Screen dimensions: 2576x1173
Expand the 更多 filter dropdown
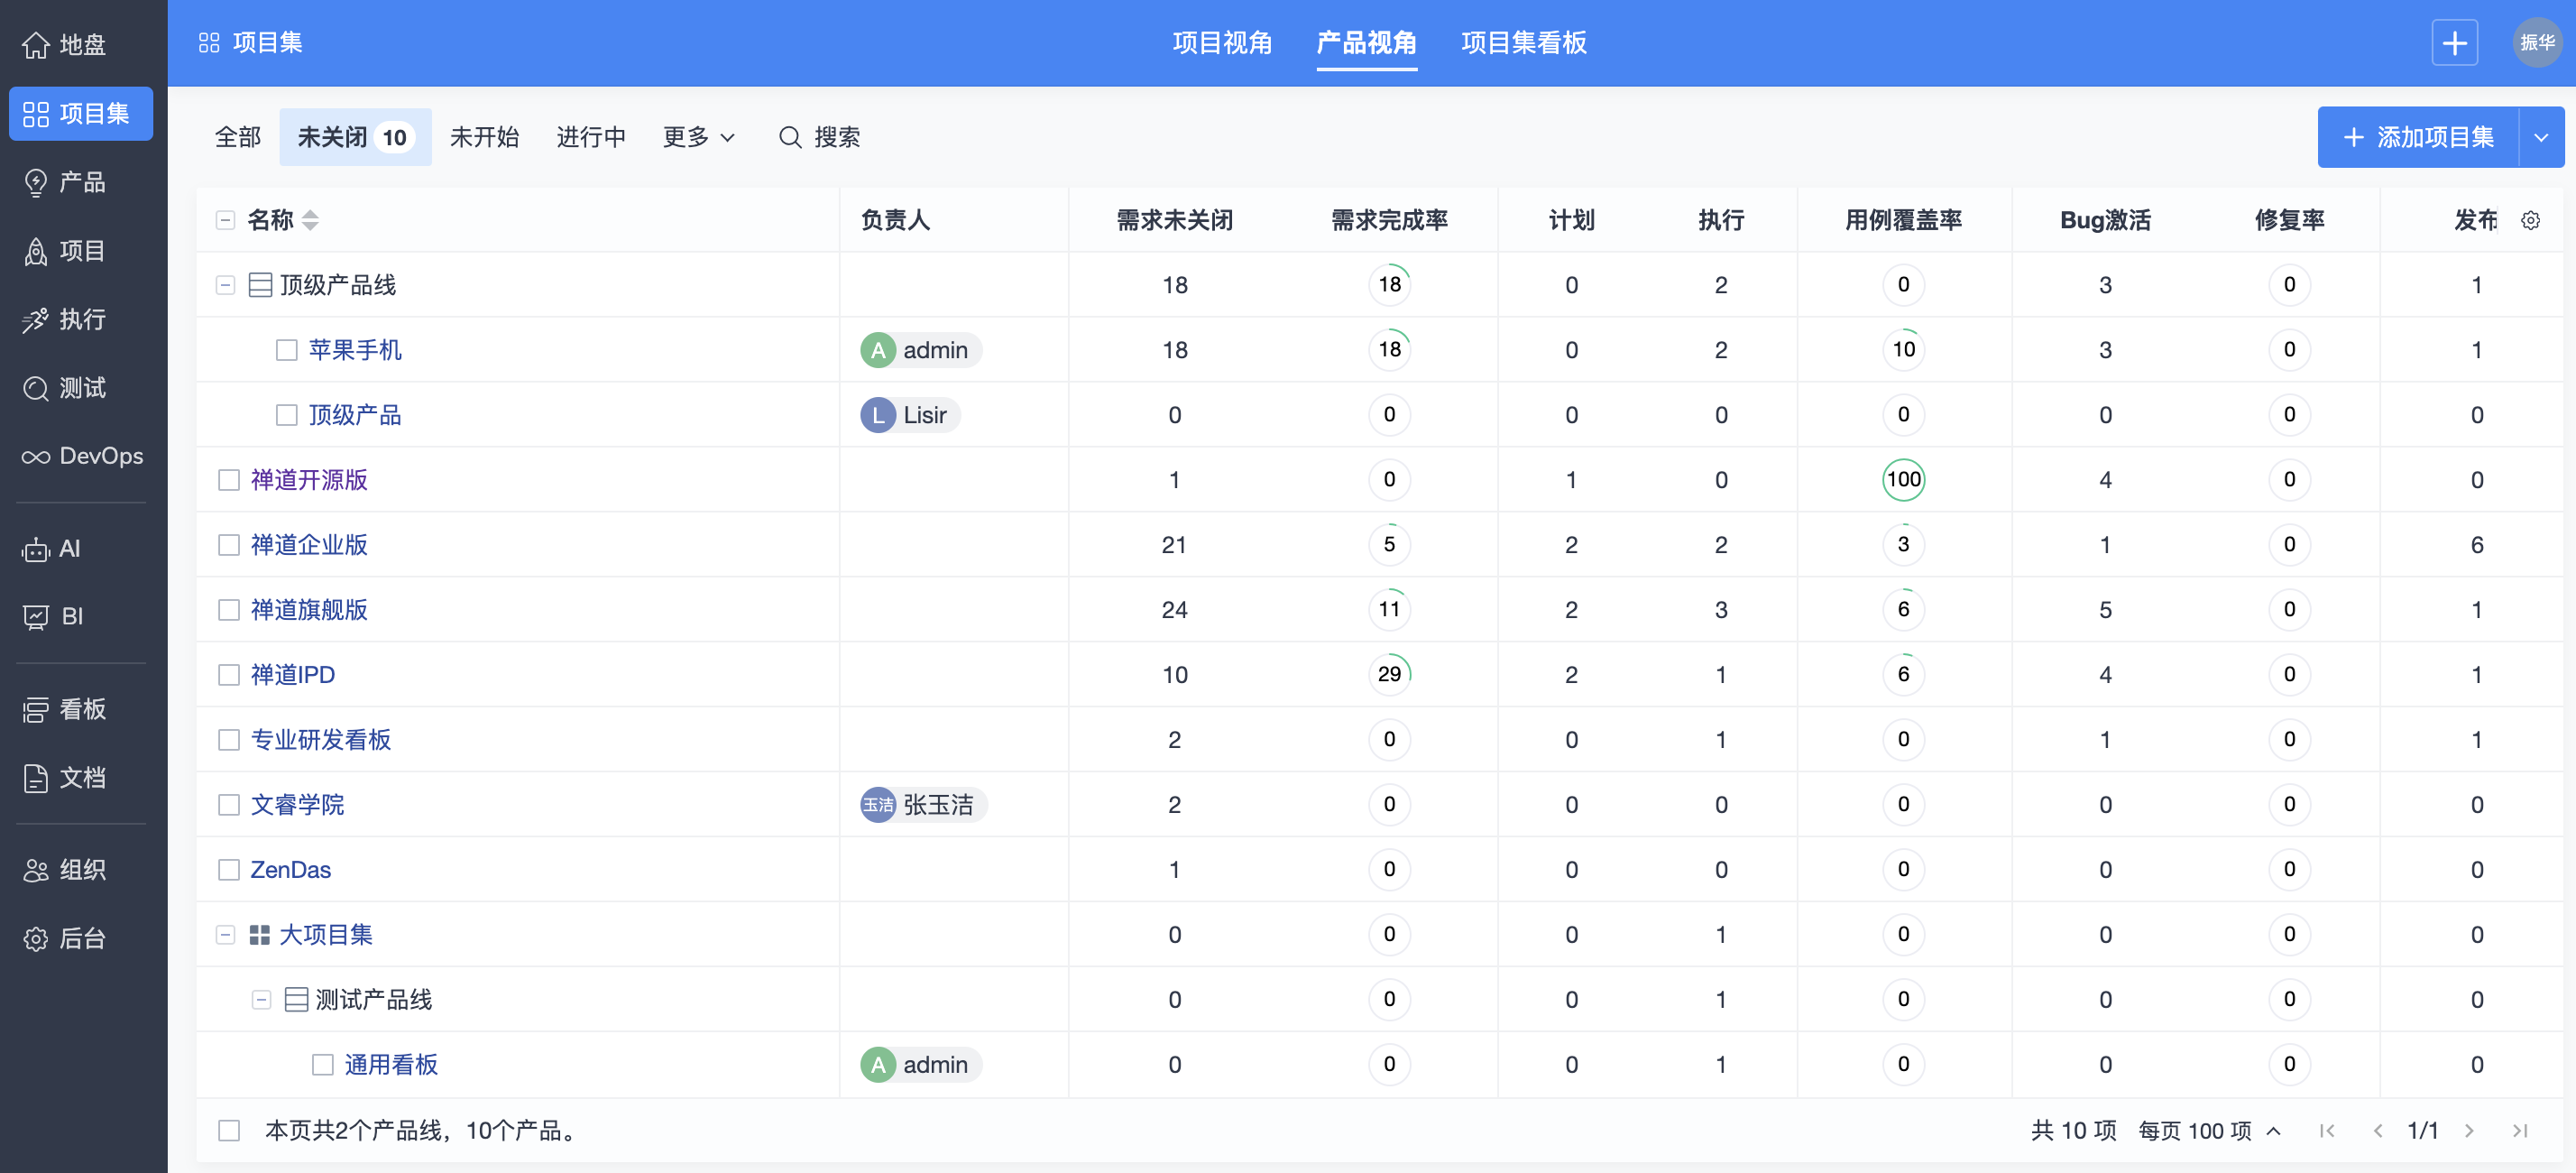point(698,137)
